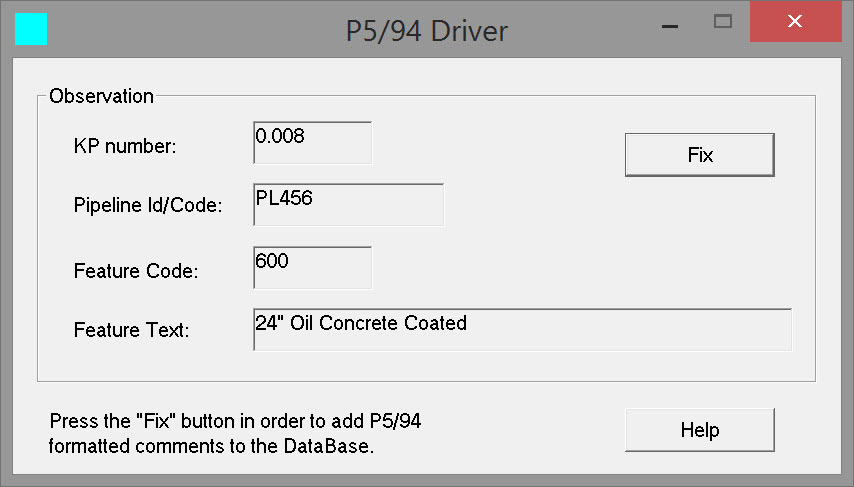854x487 pixels.
Task: Click the "KP number:" label
Action: 125,146
